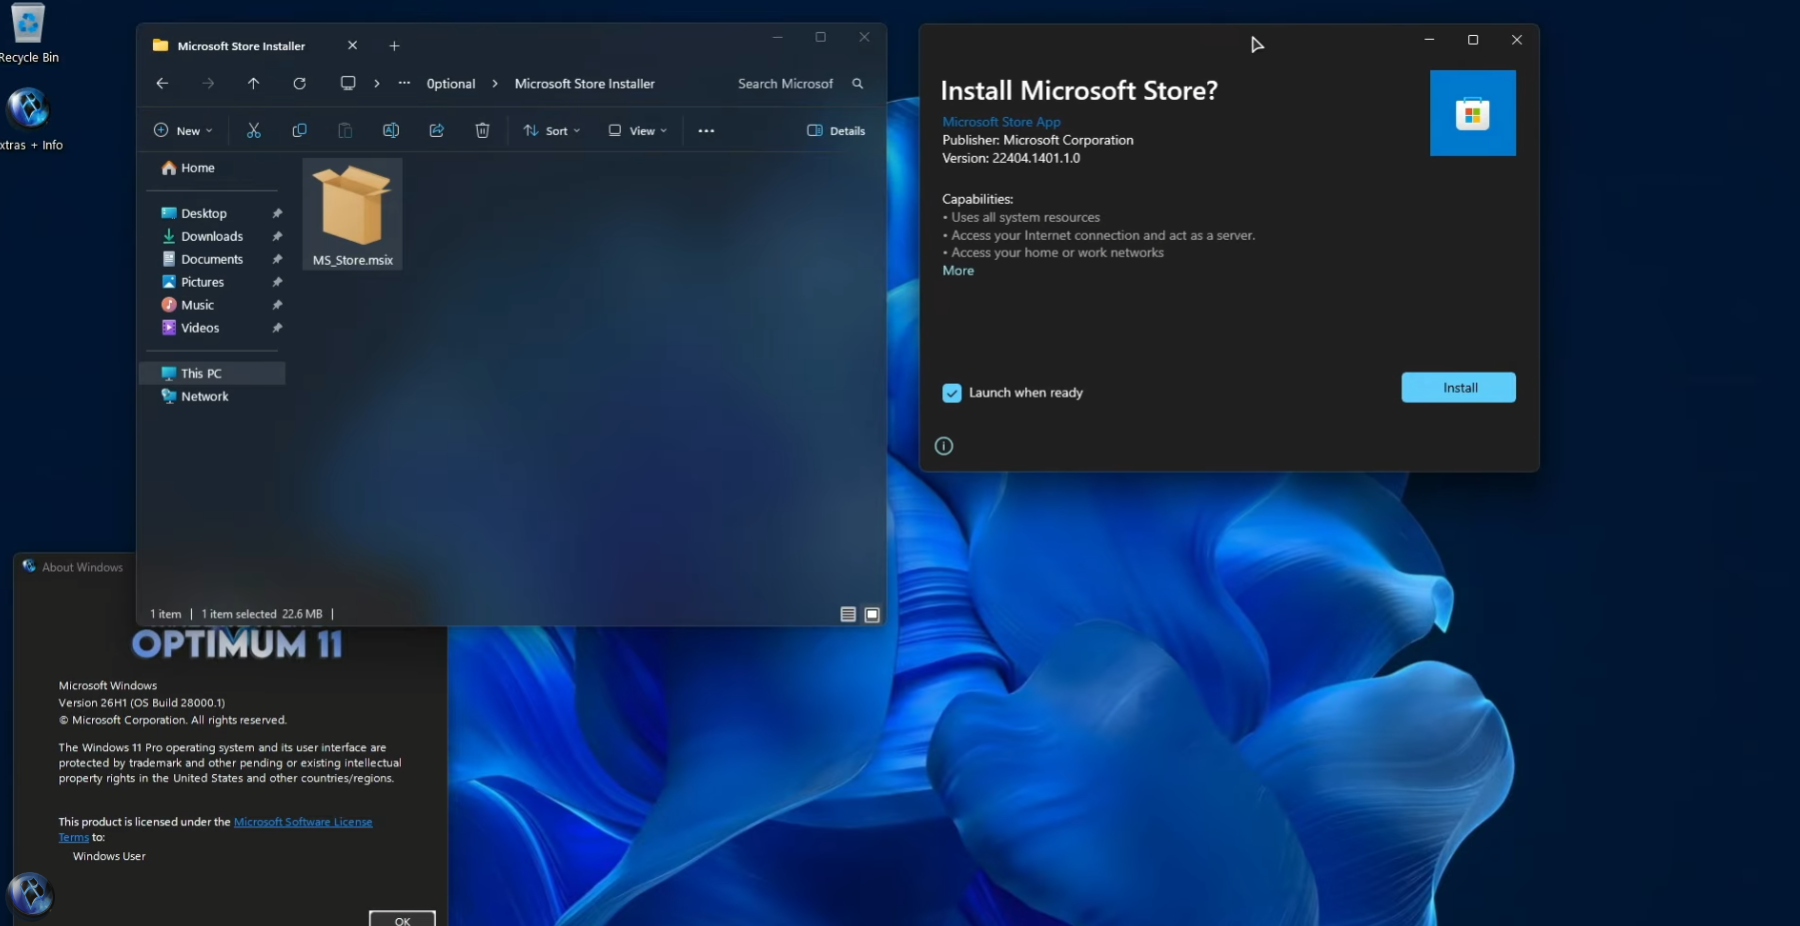Open the See more ellipsis in Explorer toolbar
Viewport: 1800px width, 926px height.
pos(706,131)
